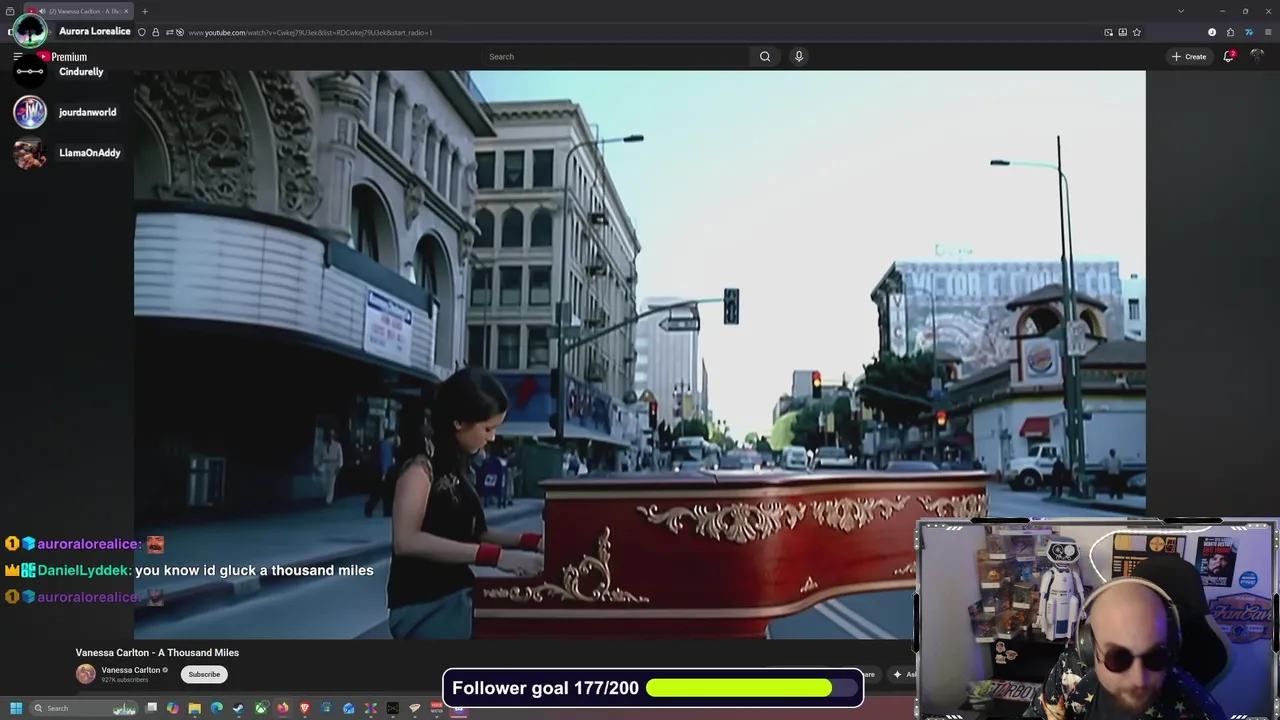Open Steam from the taskbar
Viewport: 1280px width, 720px height.
(x=238, y=708)
